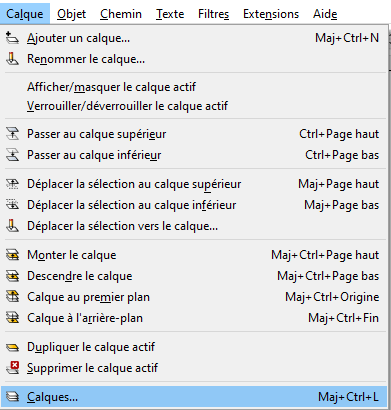Open the Chemin menu
This screenshot has height=410, width=391.
coord(121,14)
